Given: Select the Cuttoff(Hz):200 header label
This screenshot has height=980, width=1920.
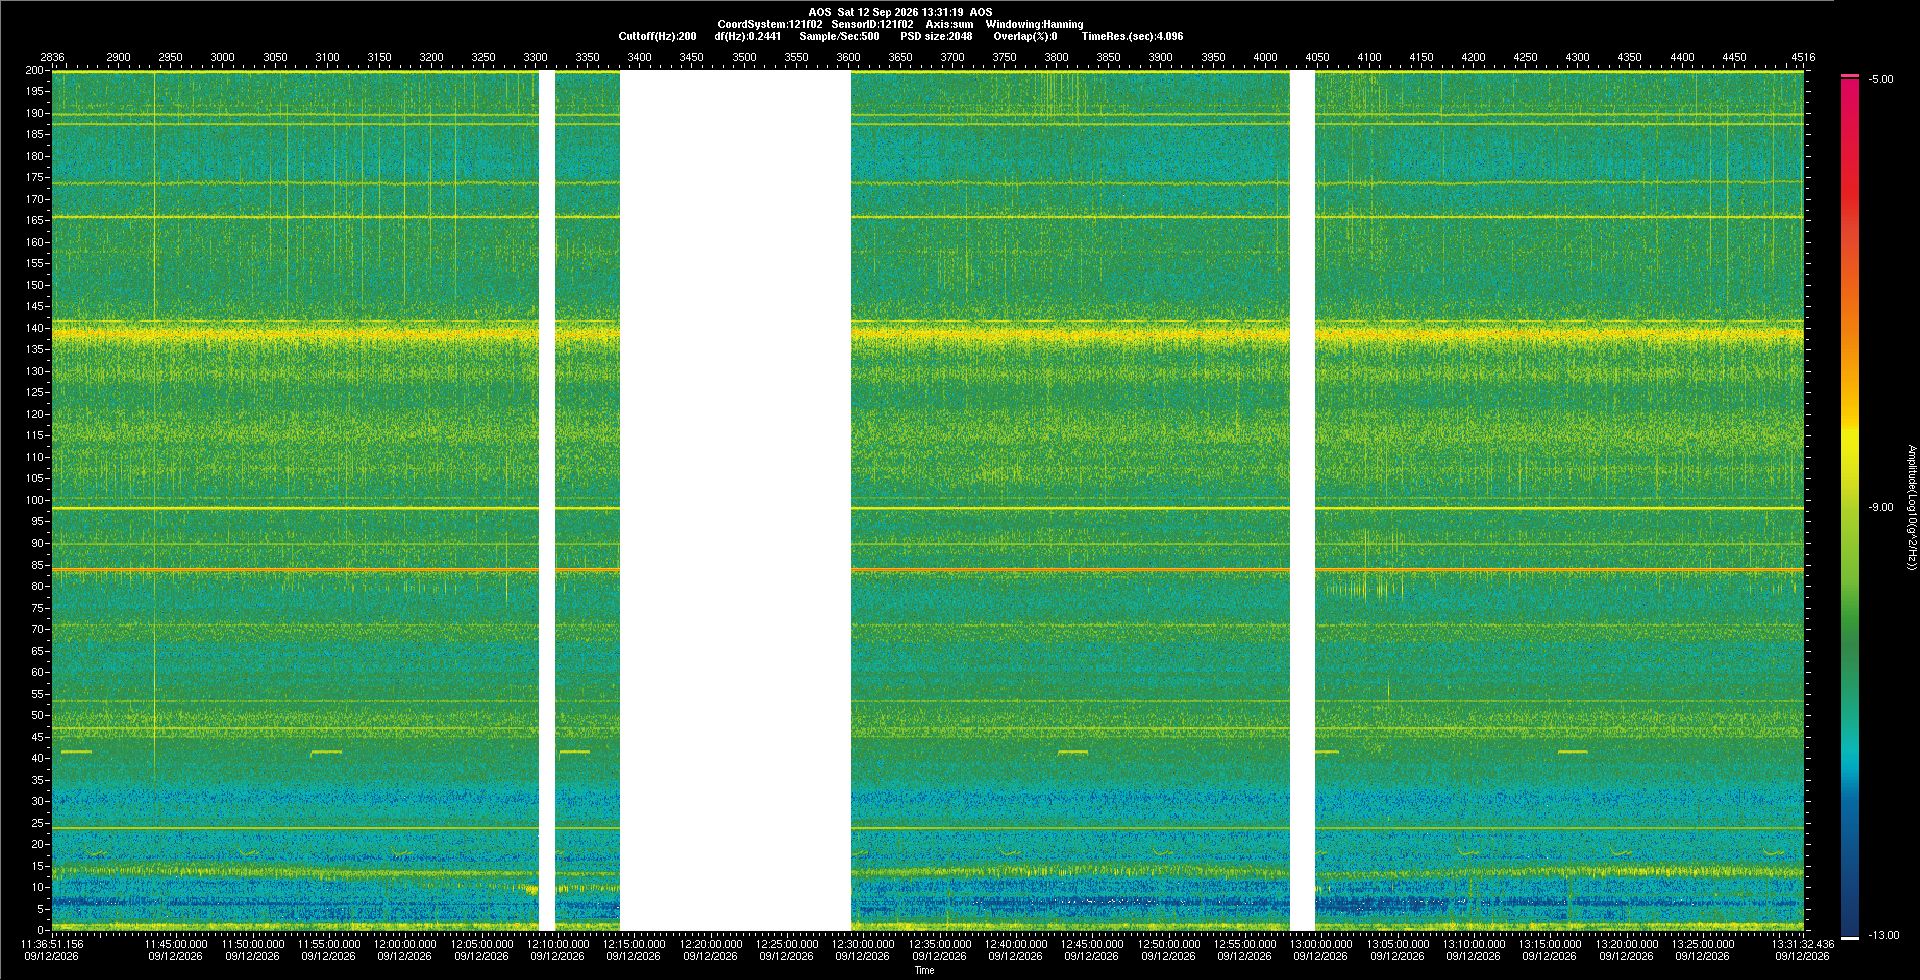Looking at the screenshot, I should click(x=657, y=36).
